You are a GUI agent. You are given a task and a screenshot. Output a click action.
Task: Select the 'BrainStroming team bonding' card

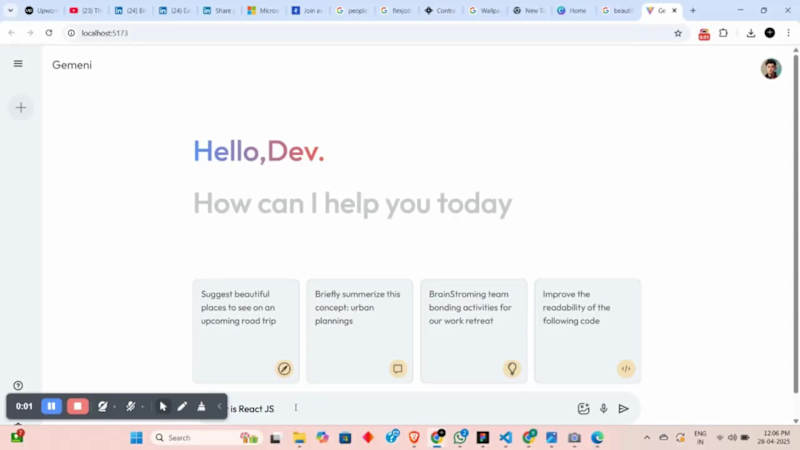point(473,331)
